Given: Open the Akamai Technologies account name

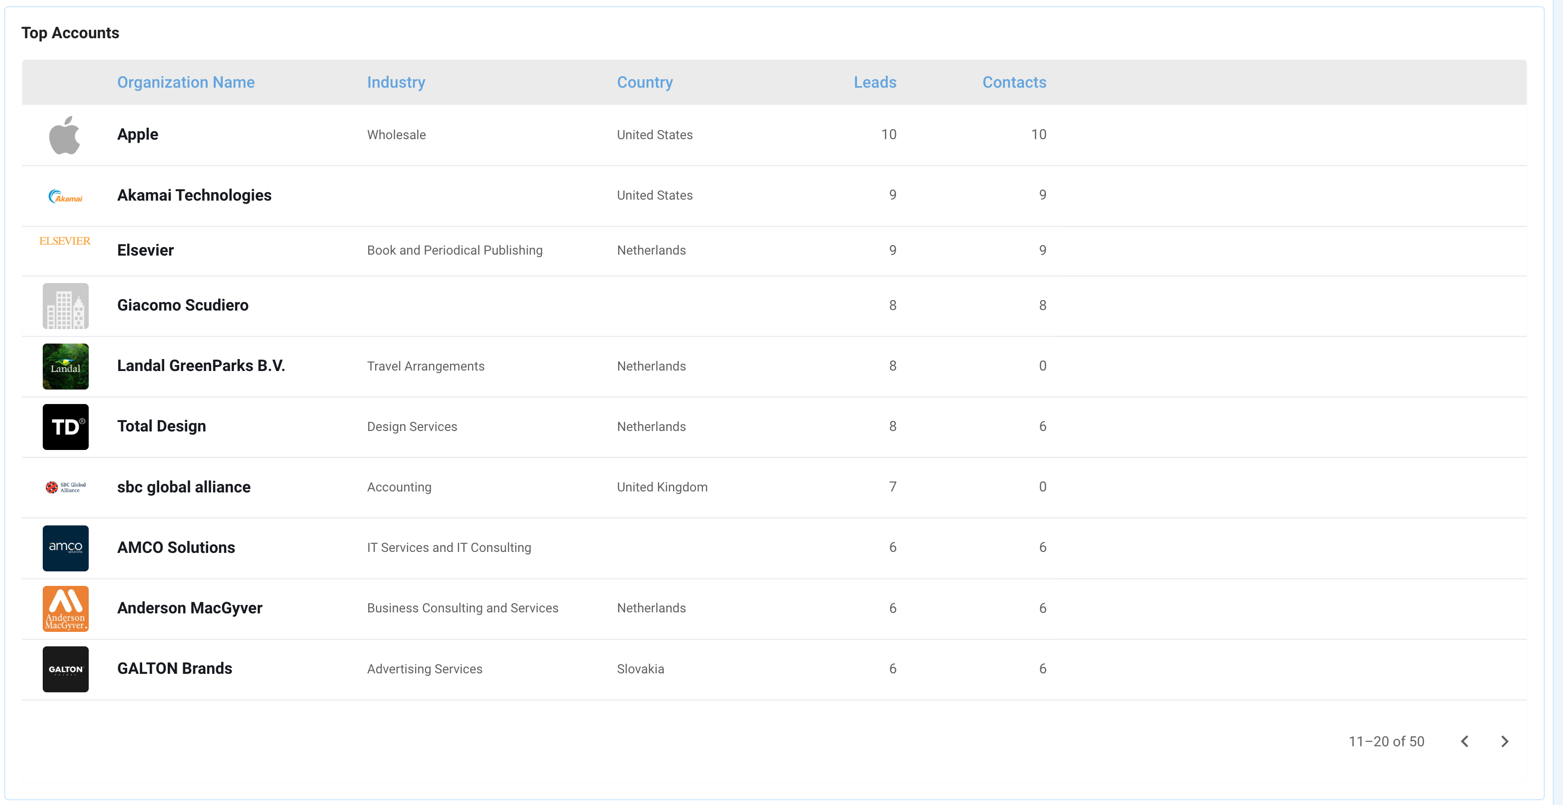Looking at the screenshot, I should point(194,195).
